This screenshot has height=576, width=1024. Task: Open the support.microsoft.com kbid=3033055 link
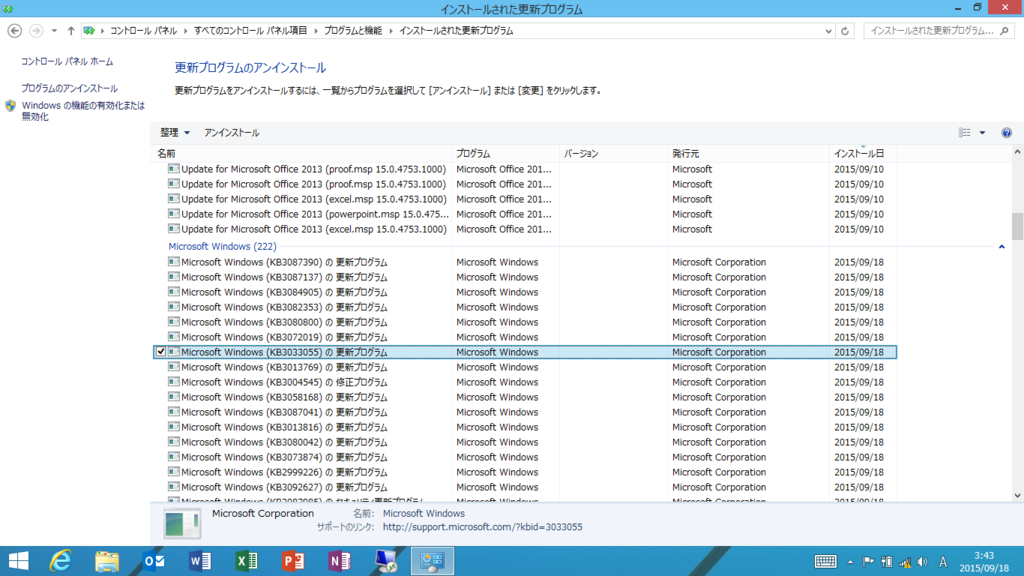(483, 527)
